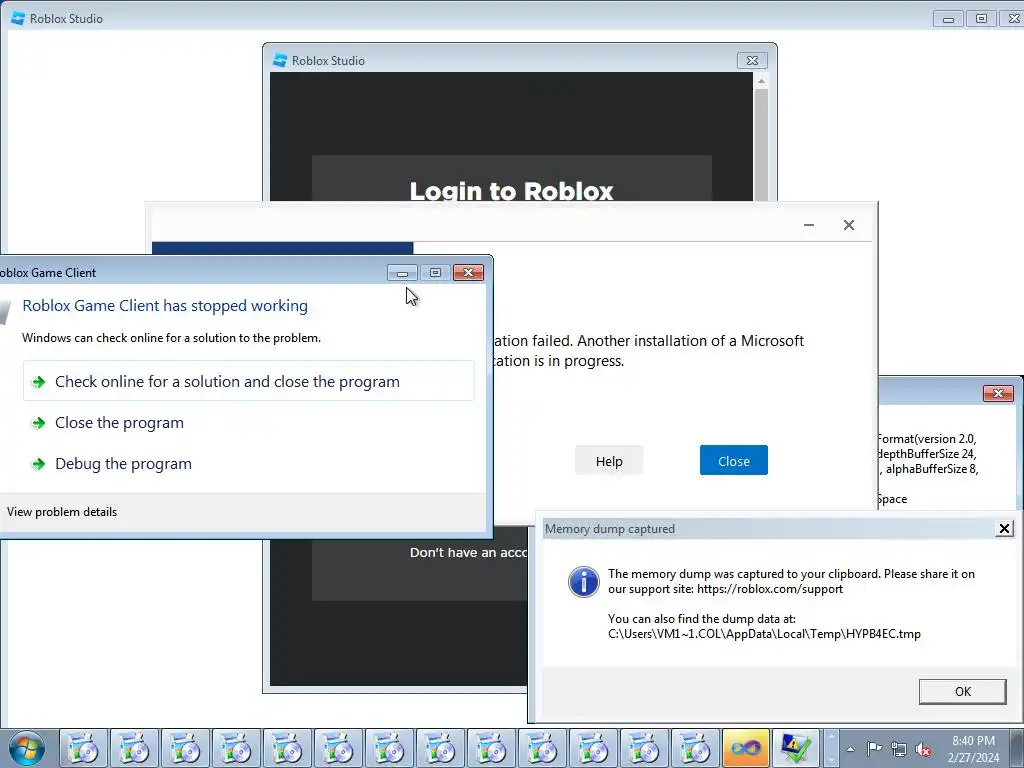Image resolution: width=1024 pixels, height=768 pixels.
Task: Click 'Roblox Game Client has stopped working' heading
Action: 165,306
